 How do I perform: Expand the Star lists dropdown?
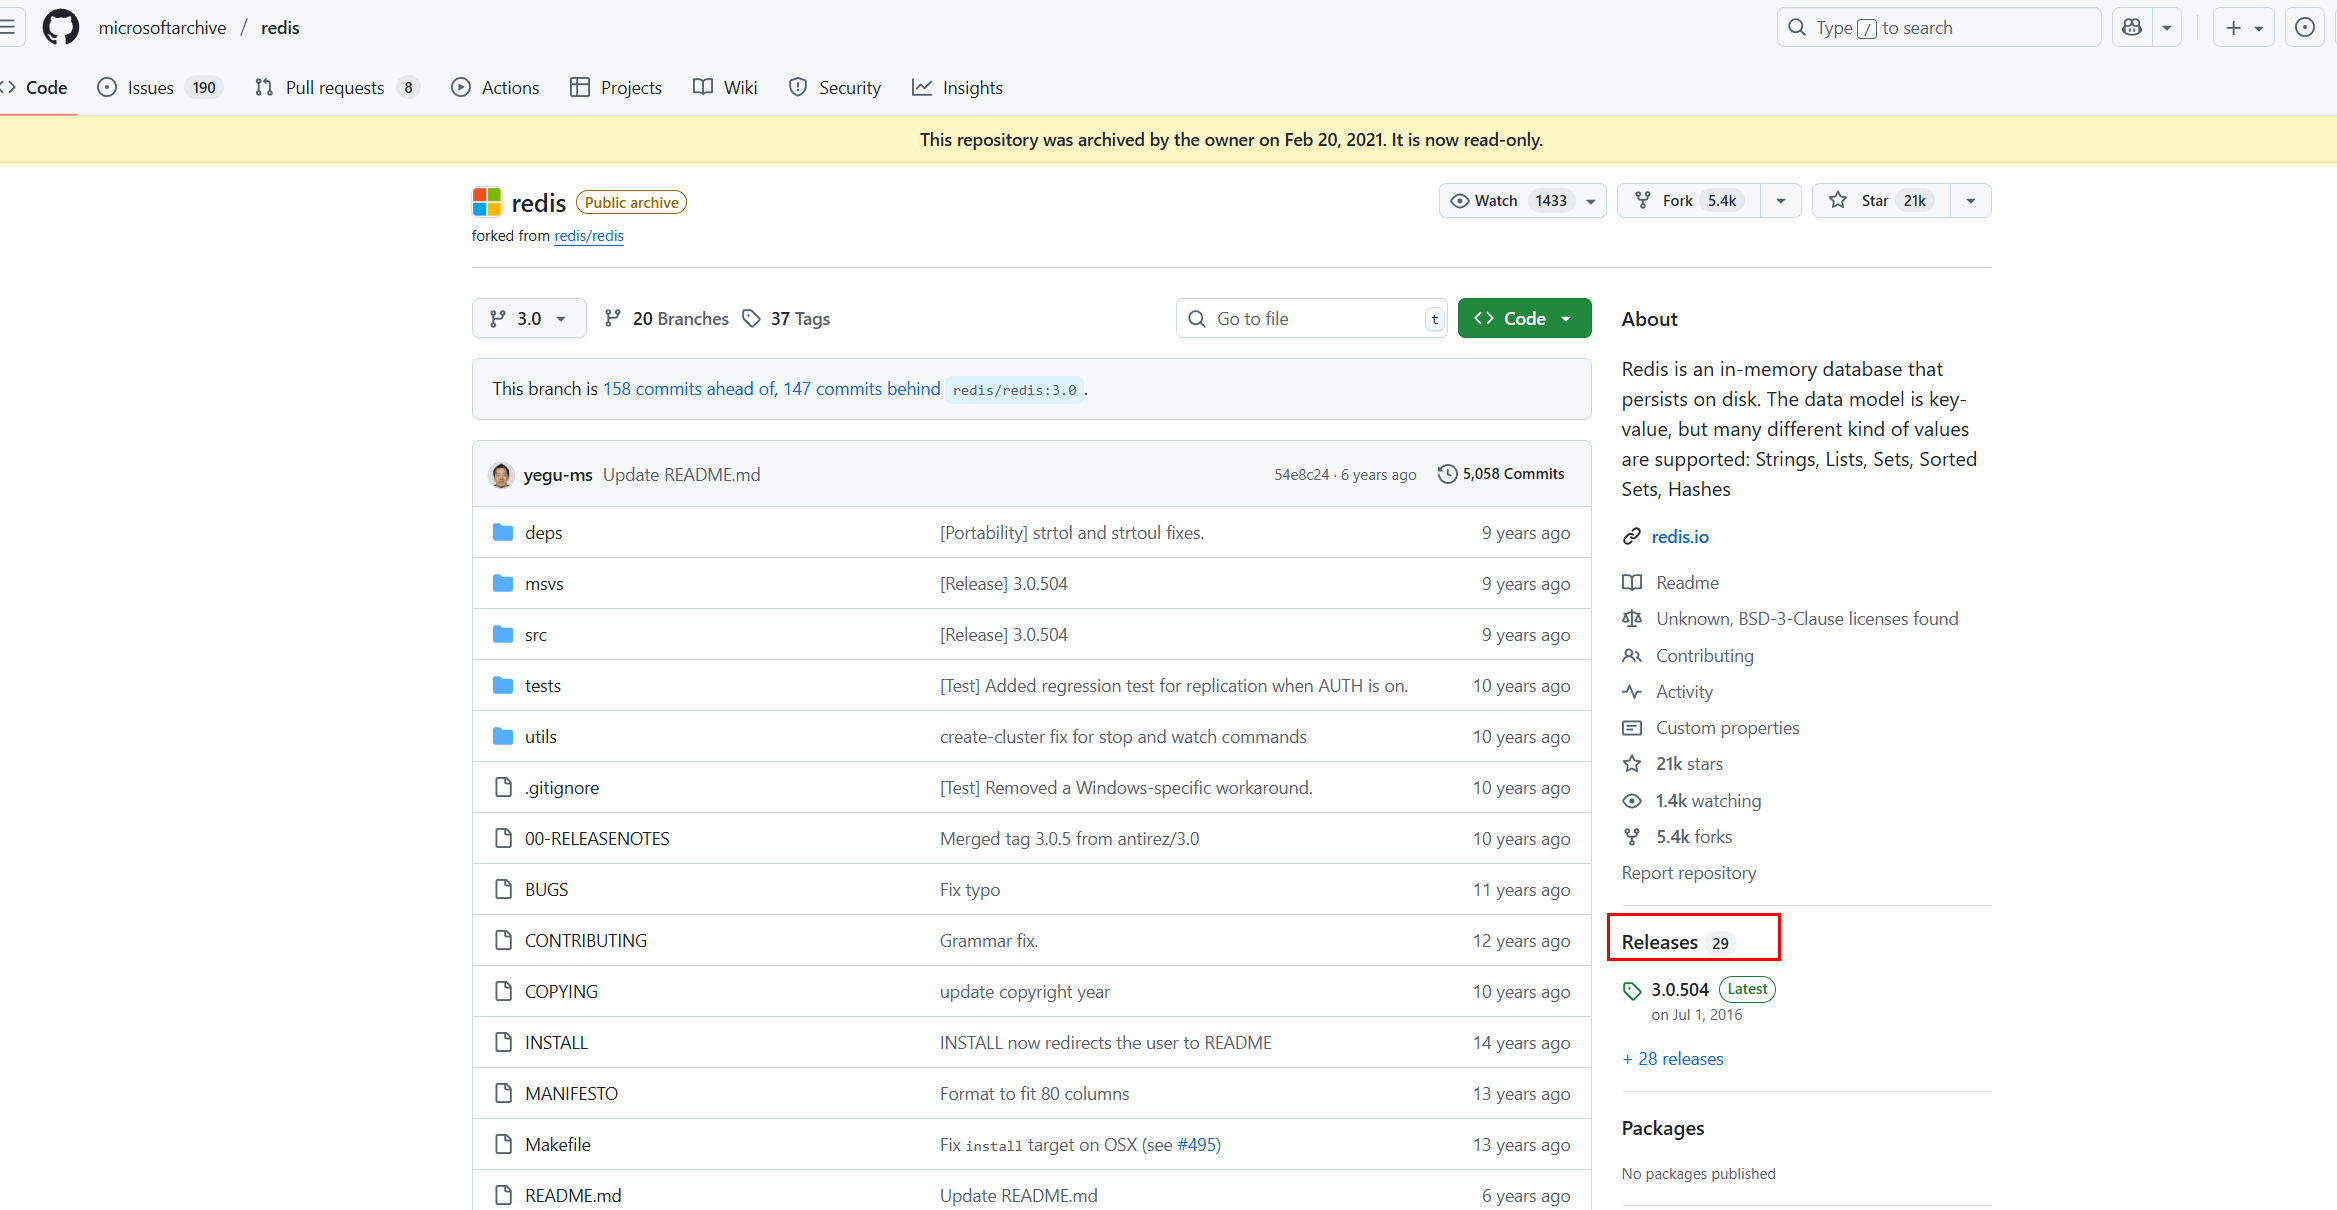(1970, 201)
